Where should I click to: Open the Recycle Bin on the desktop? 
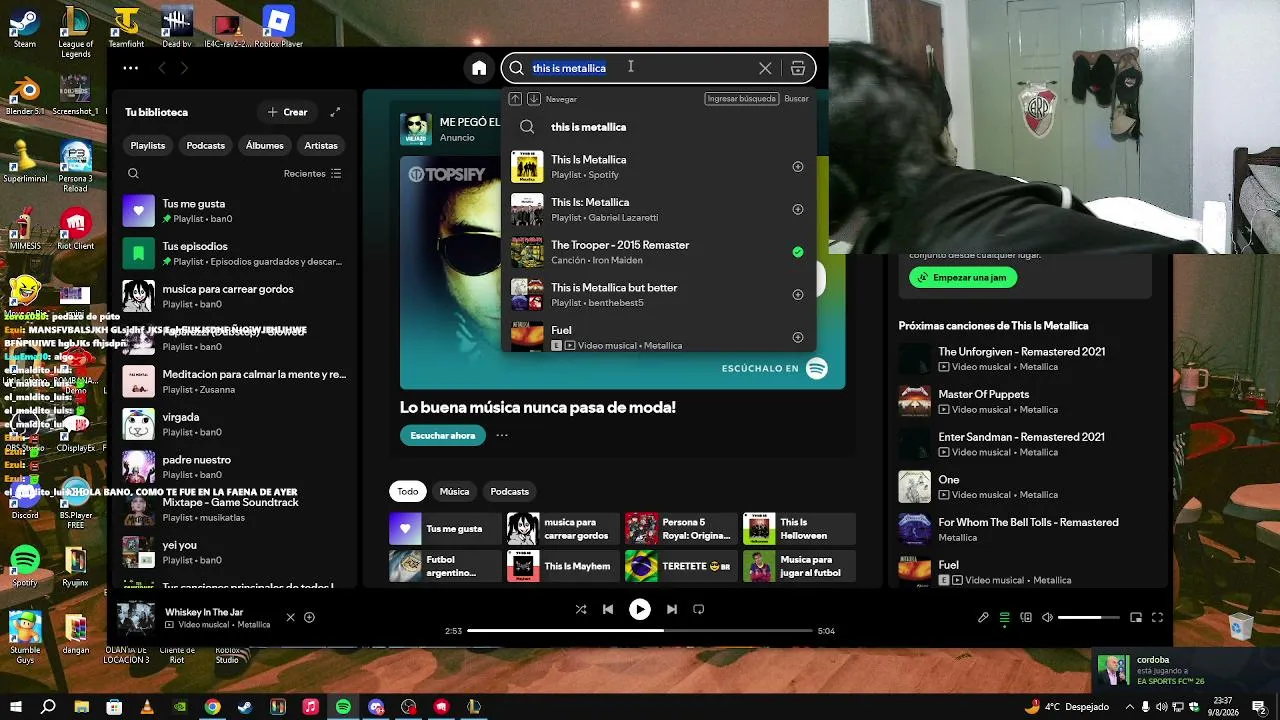click(1241, 627)
